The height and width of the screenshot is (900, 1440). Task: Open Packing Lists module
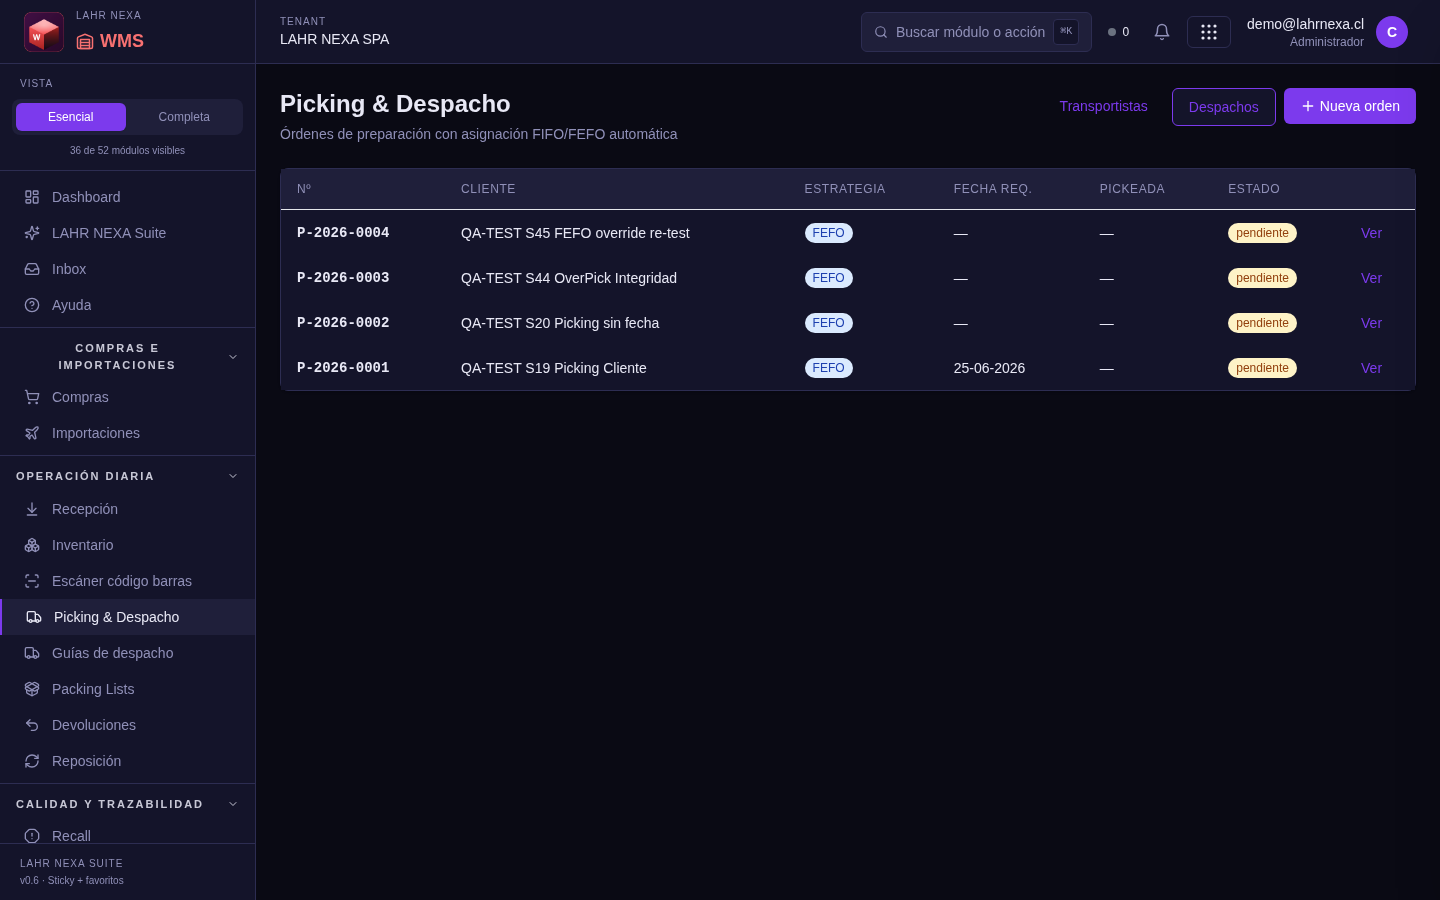(128, 689)
